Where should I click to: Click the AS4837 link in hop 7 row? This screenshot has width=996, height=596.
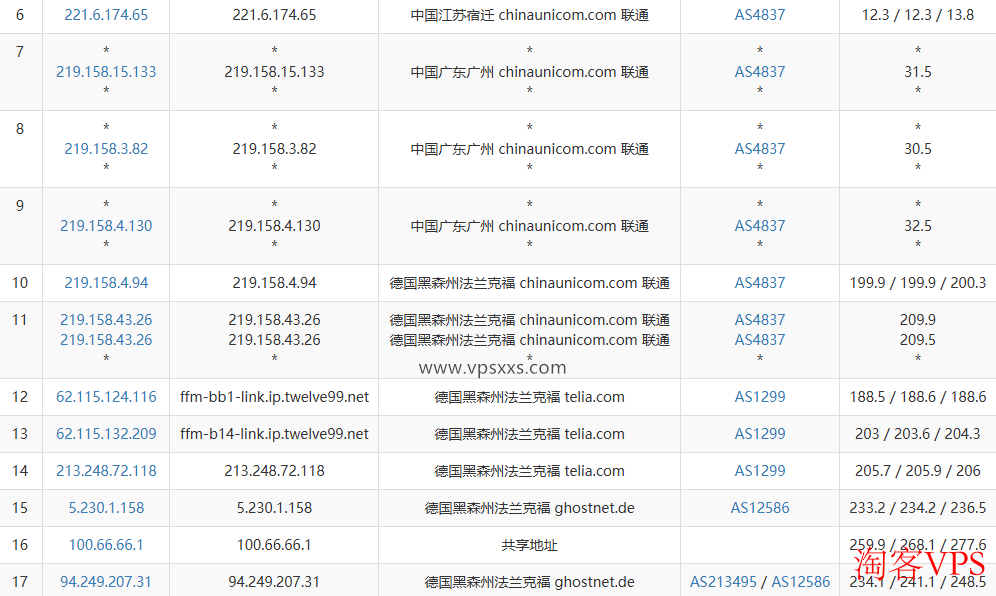pos(760,72)
